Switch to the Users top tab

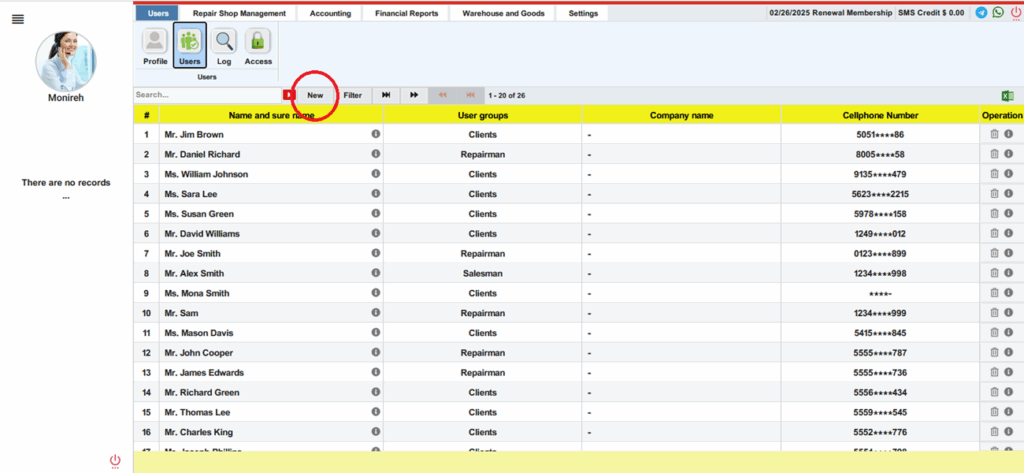157,13
